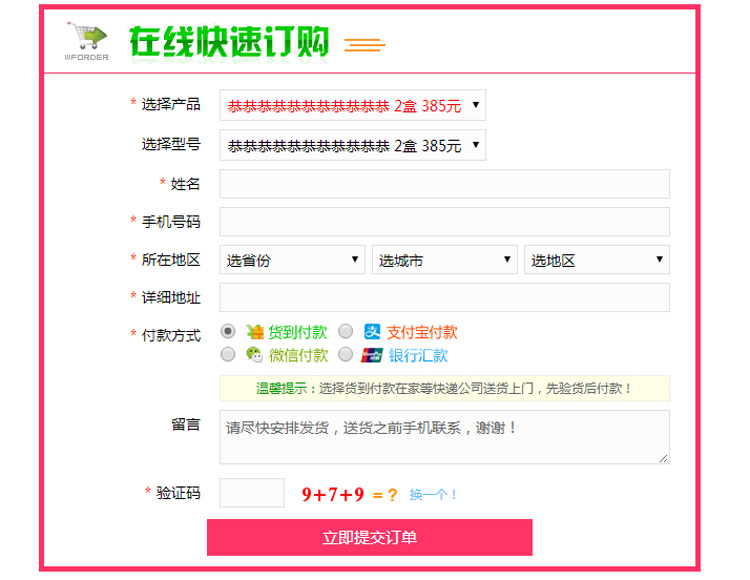The image size is (750, 580).
Task: Click the 微信付款 label text
Action: pos(298,355)
